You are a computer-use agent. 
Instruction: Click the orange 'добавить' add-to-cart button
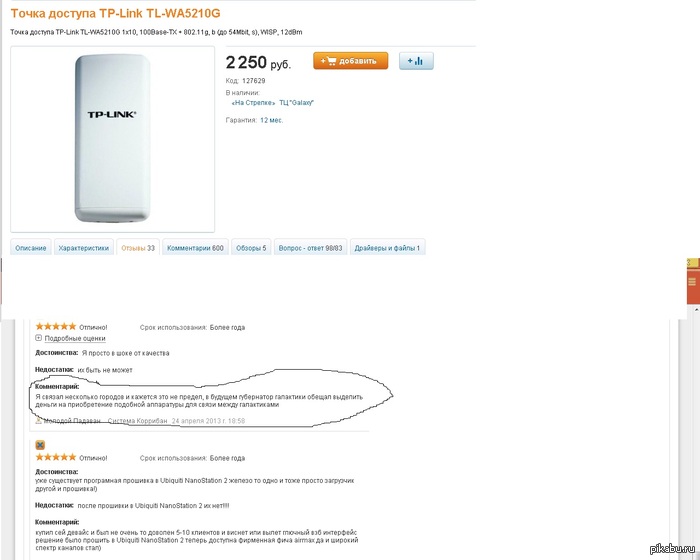tap(350, 61)
